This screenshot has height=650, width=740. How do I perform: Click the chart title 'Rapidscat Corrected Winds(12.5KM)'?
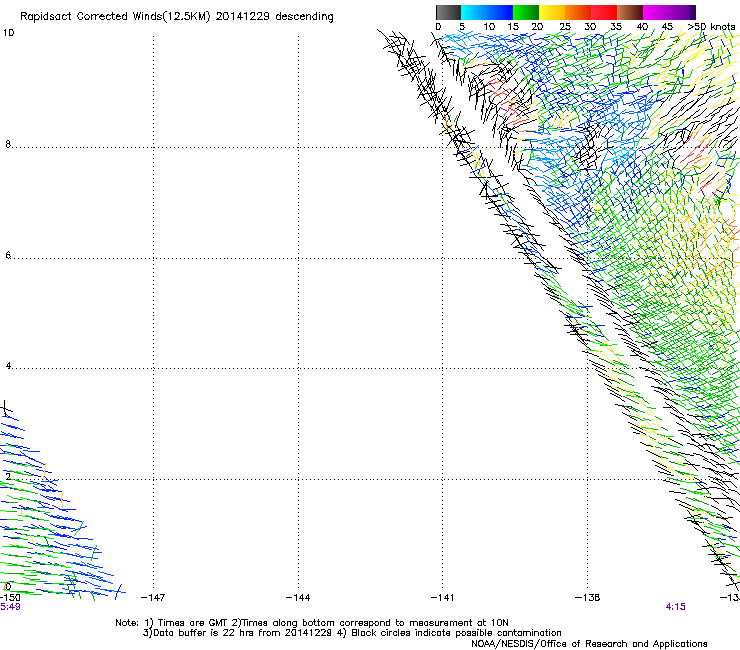pyautogui.click(x=115, y=17)
